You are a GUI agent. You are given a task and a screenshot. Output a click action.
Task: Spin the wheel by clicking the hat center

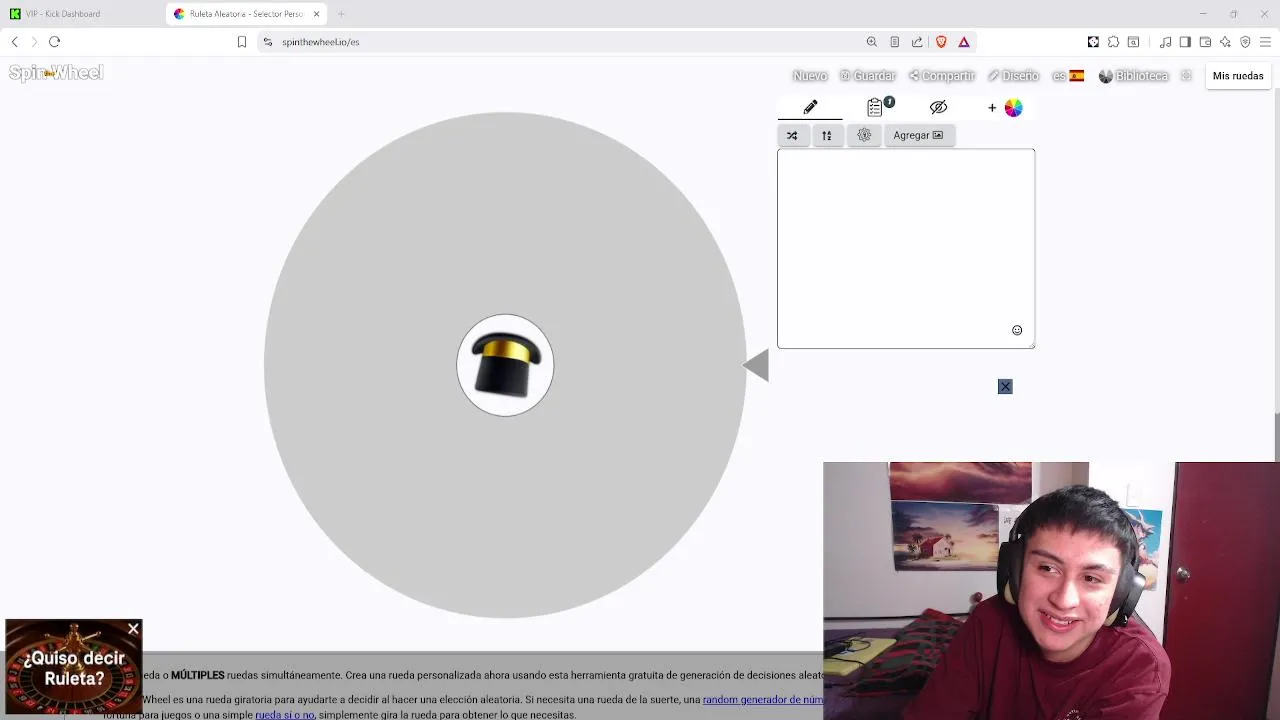pos(505,365)
